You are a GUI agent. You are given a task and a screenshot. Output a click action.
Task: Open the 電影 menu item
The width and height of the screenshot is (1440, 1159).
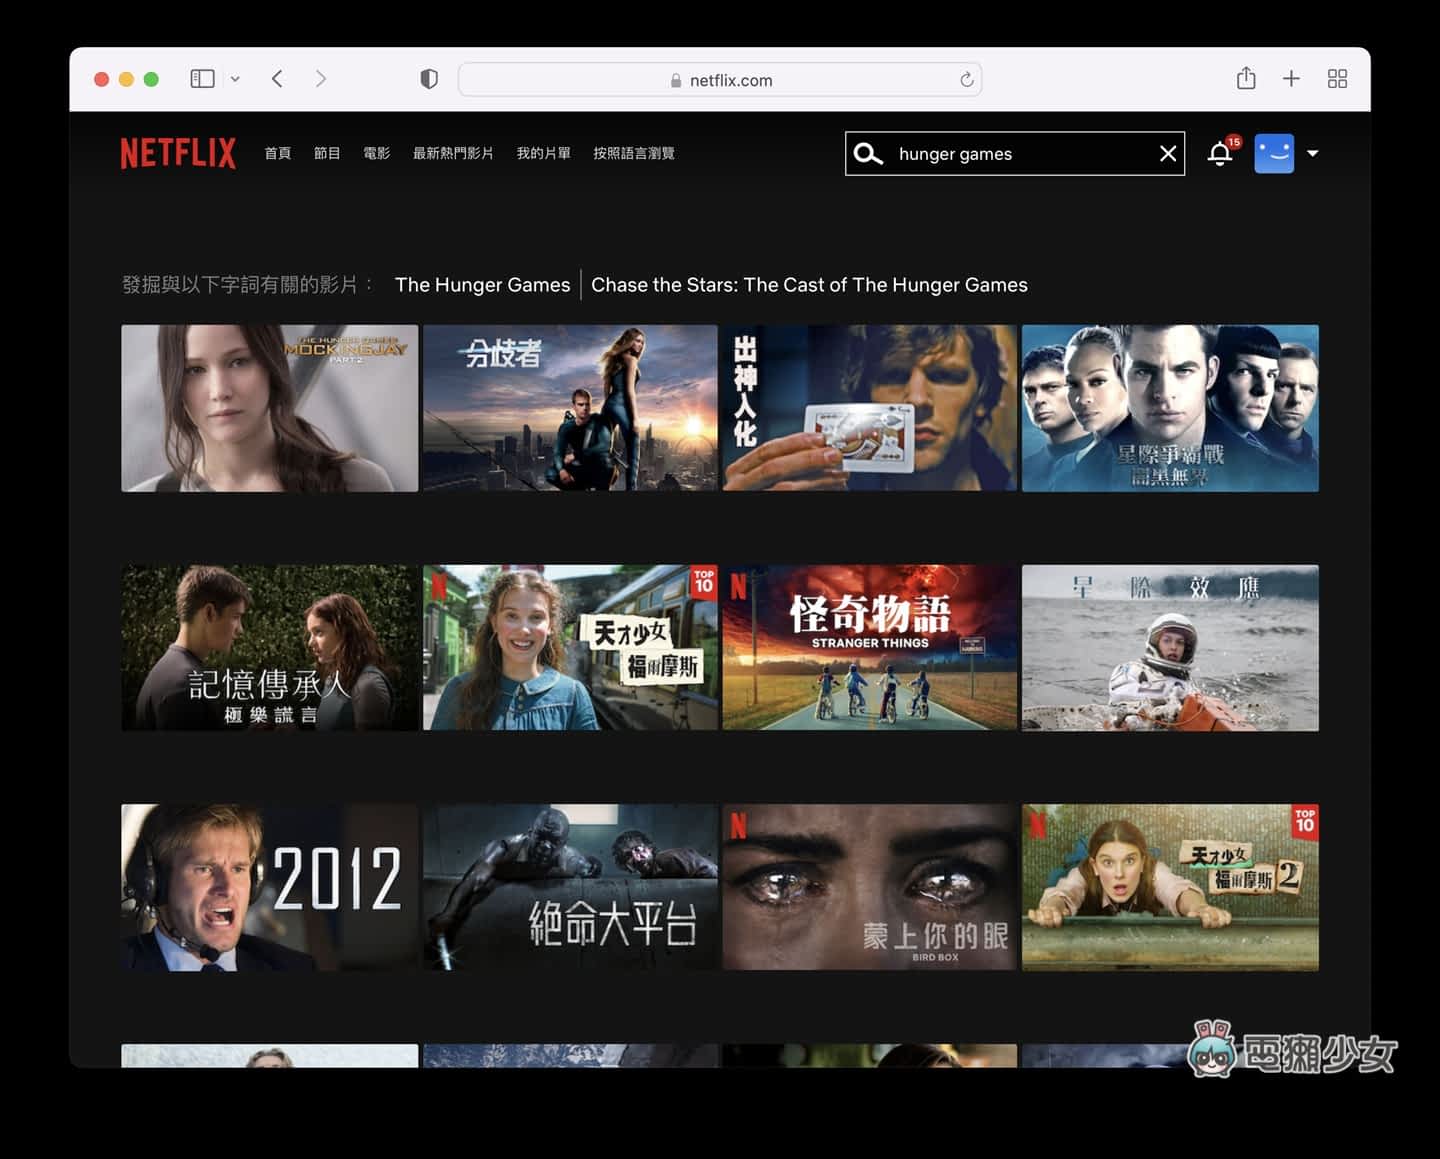pos(376,153)
